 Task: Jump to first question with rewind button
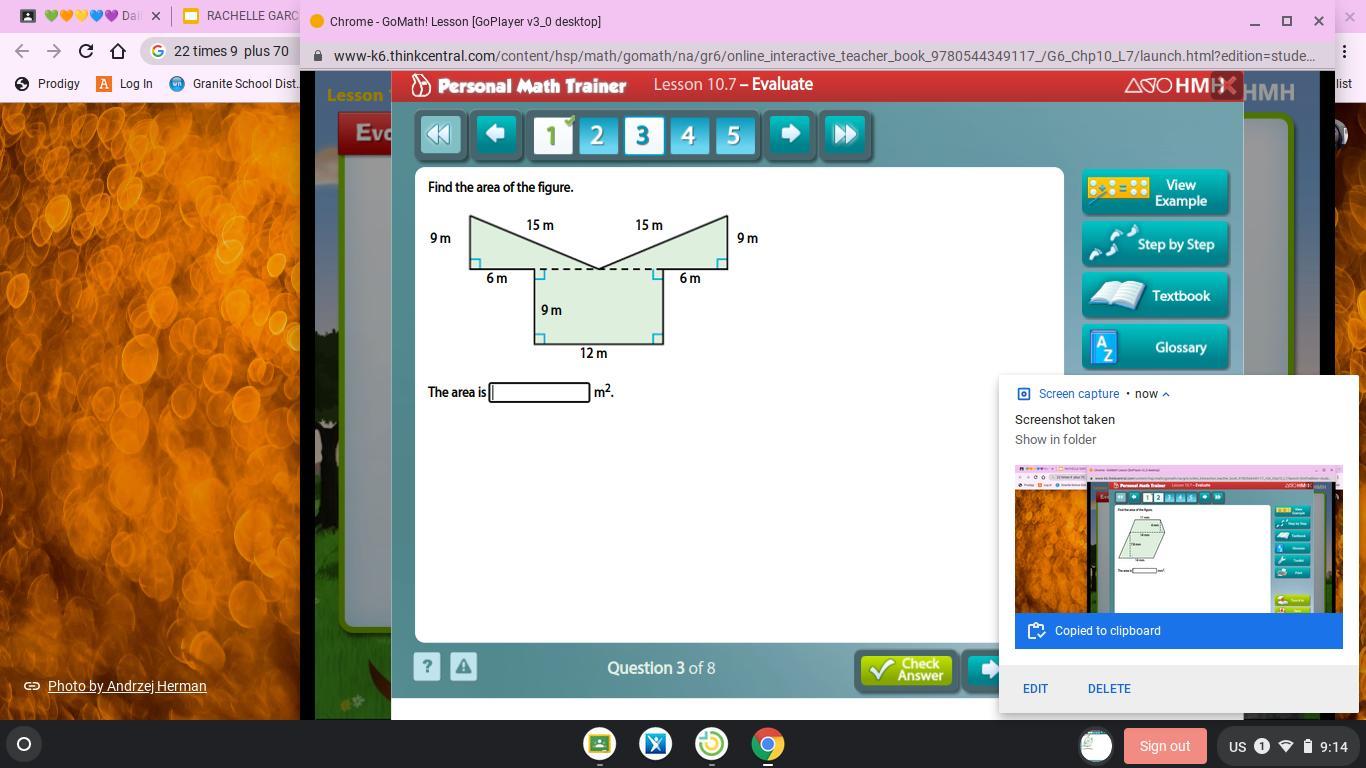(440, 134)
